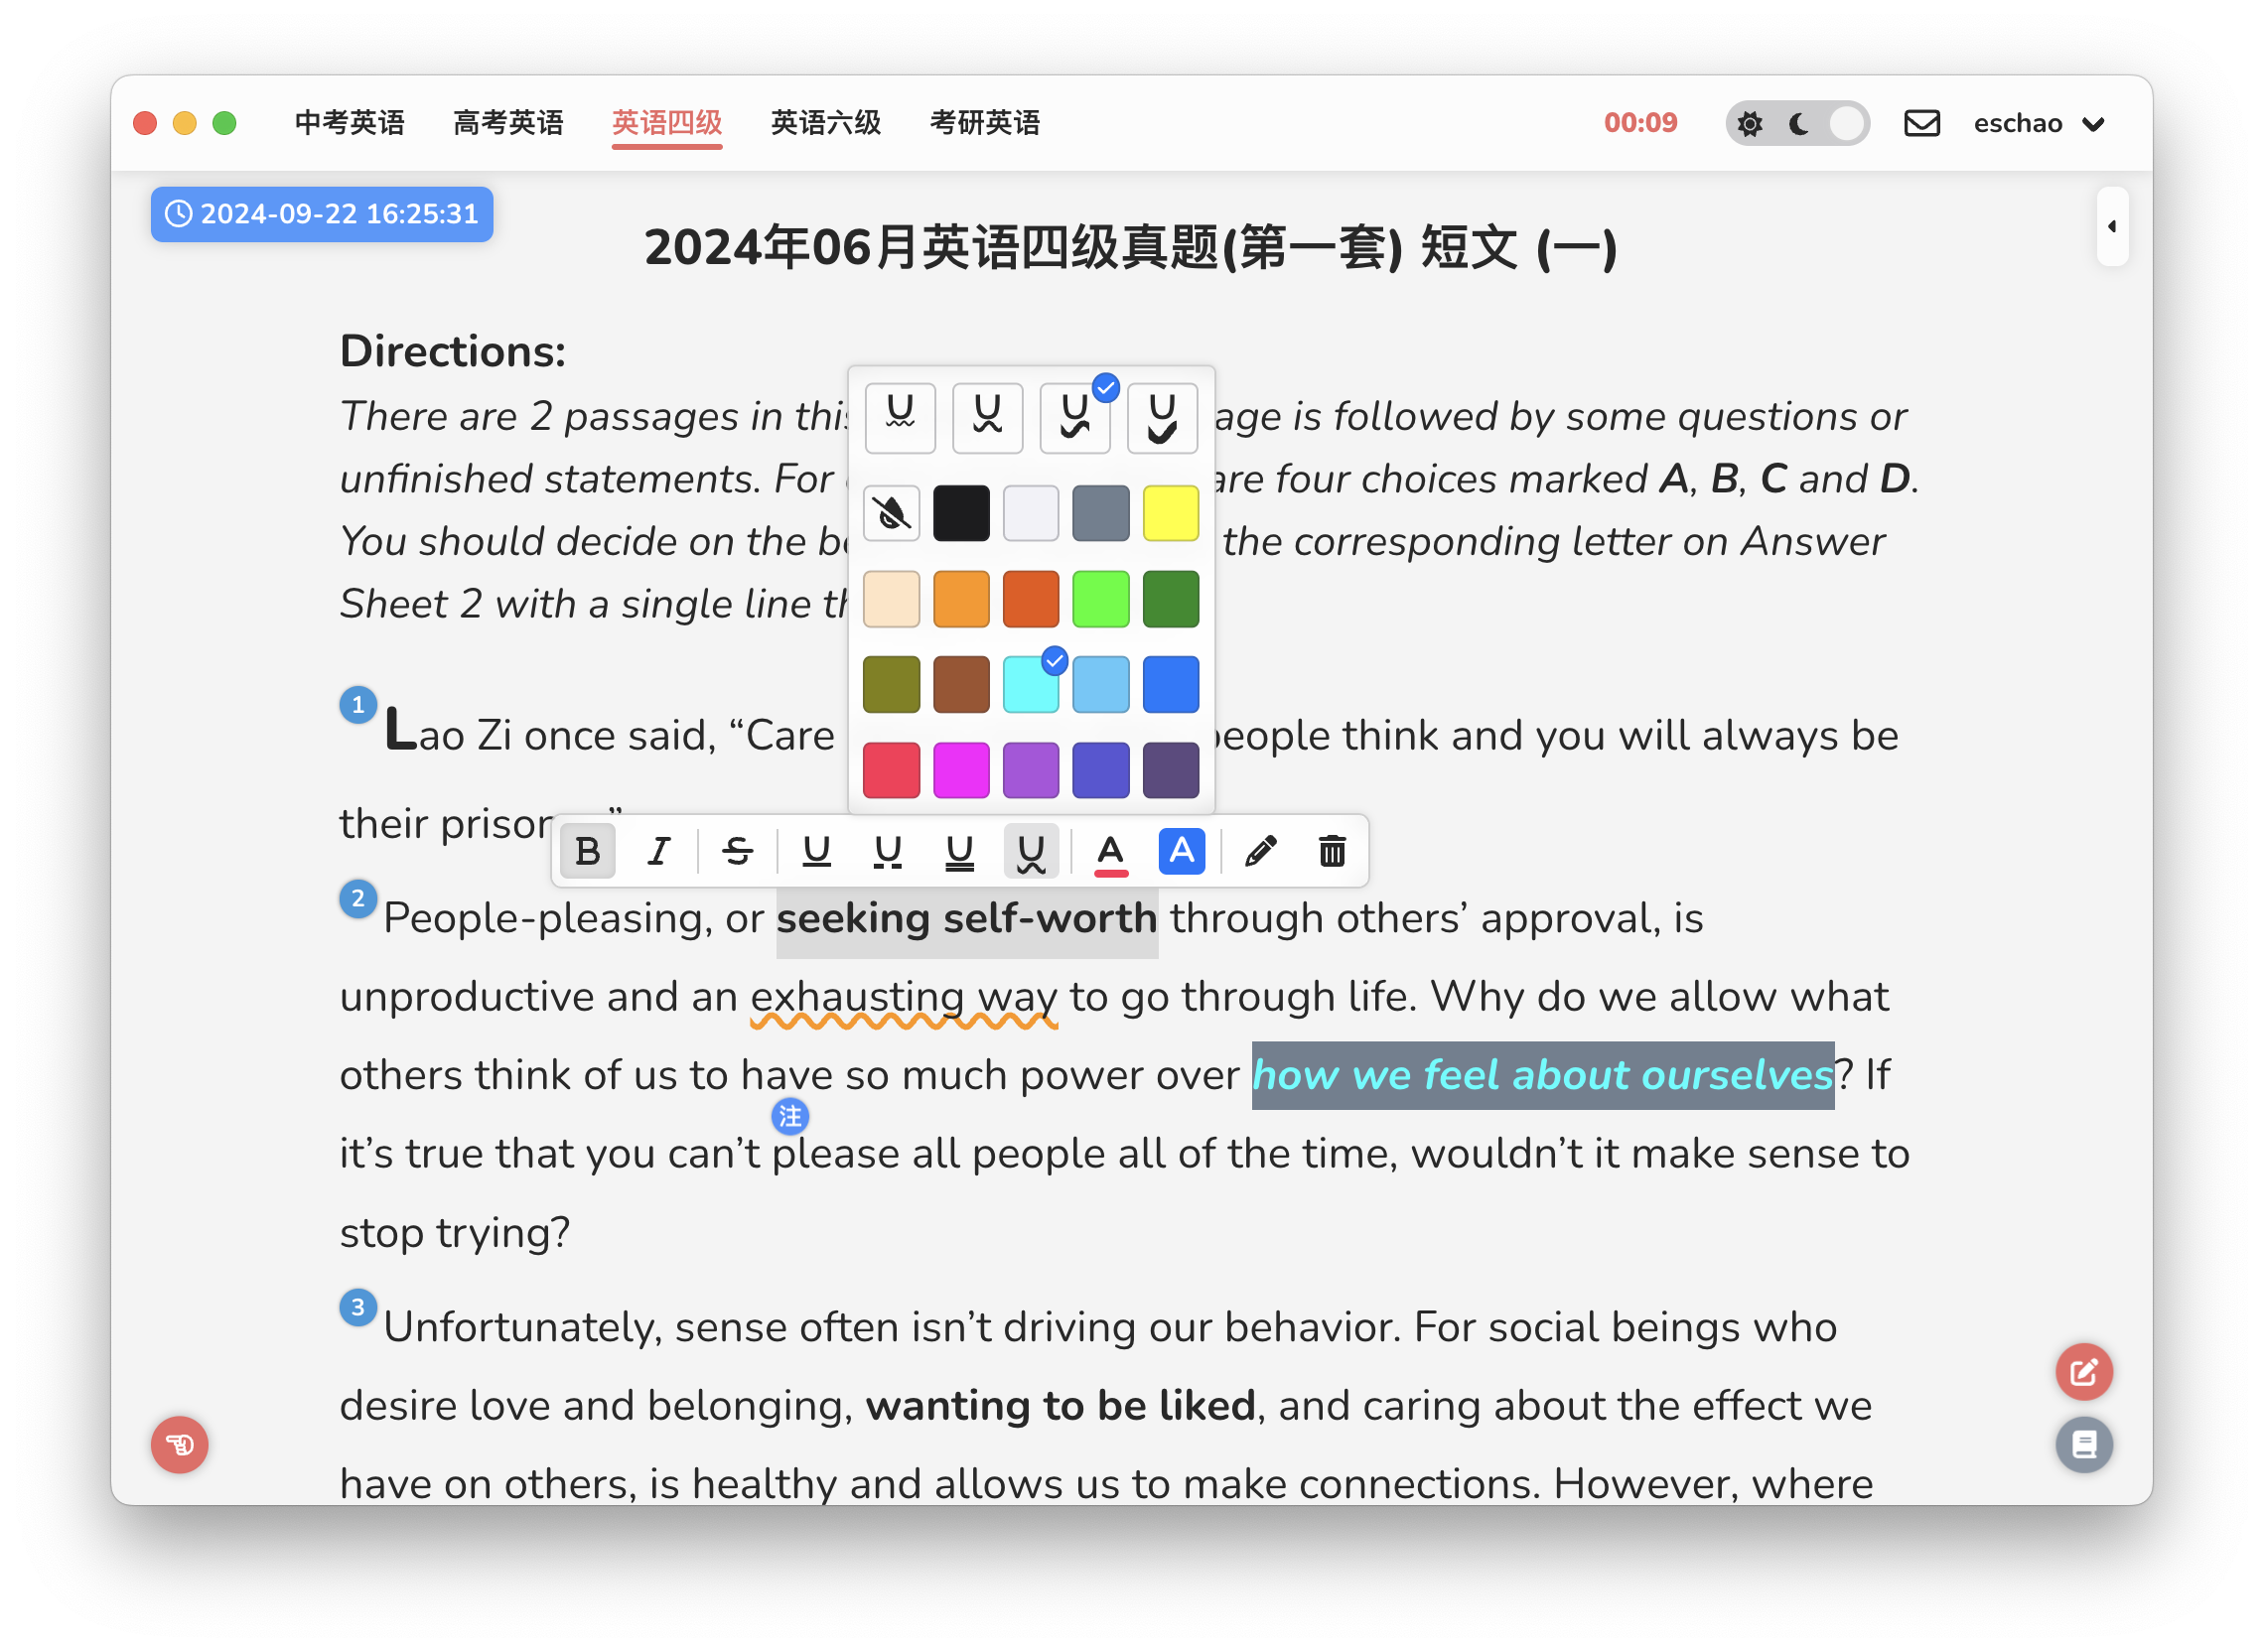This screenshot has width=2264, height=1652.
Task: Select the checked medium wavy underline
Action: pos(1075,418)
